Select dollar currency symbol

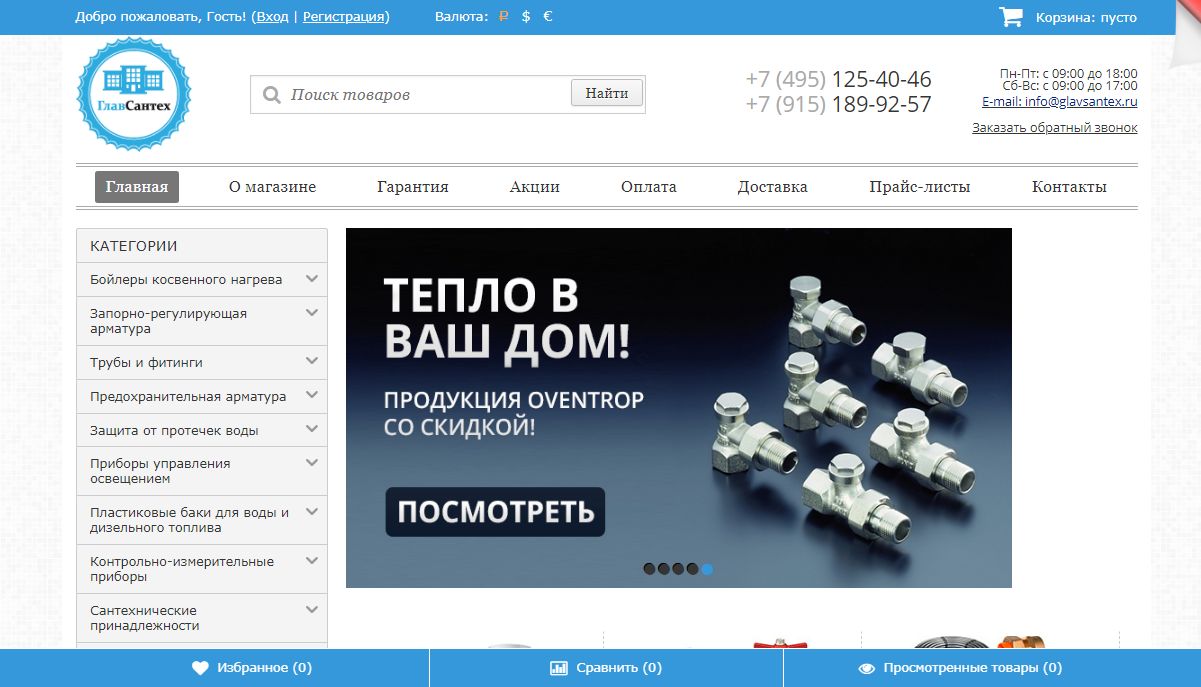(526, 17)
